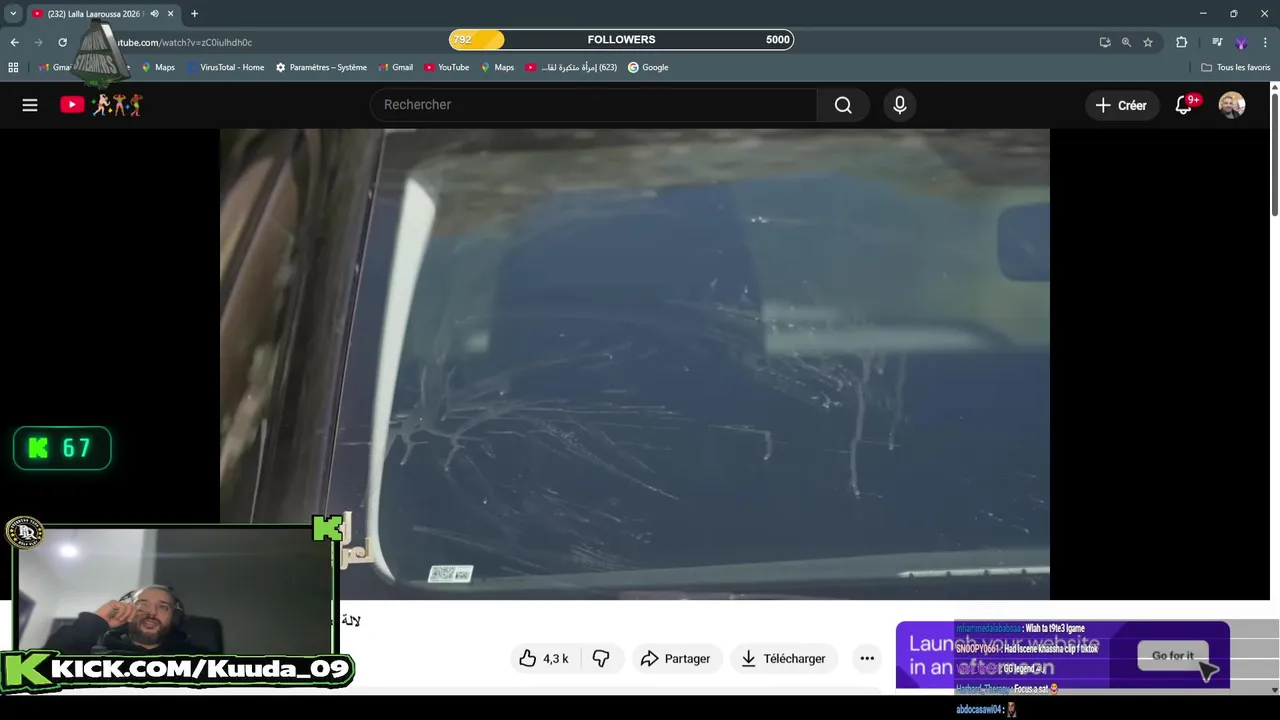This screenshot has width=1280, height=720.
Task: Open the first Maps bookmark
Action: [157, 67]
